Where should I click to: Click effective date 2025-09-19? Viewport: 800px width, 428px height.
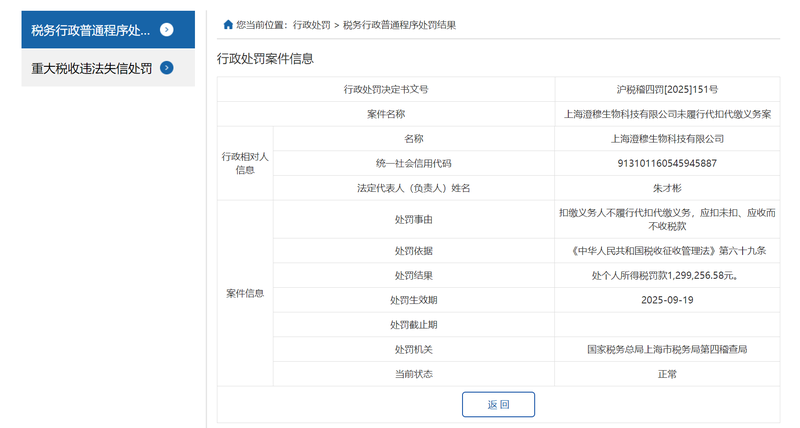(x=667, y=300)
